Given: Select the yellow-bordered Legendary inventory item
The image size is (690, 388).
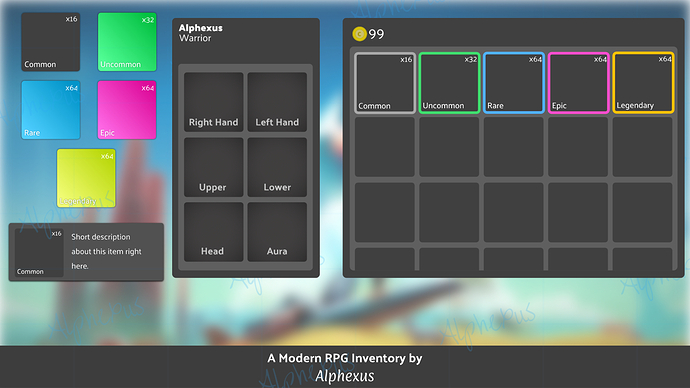Looking at the screenshot, I should (643, 83).
